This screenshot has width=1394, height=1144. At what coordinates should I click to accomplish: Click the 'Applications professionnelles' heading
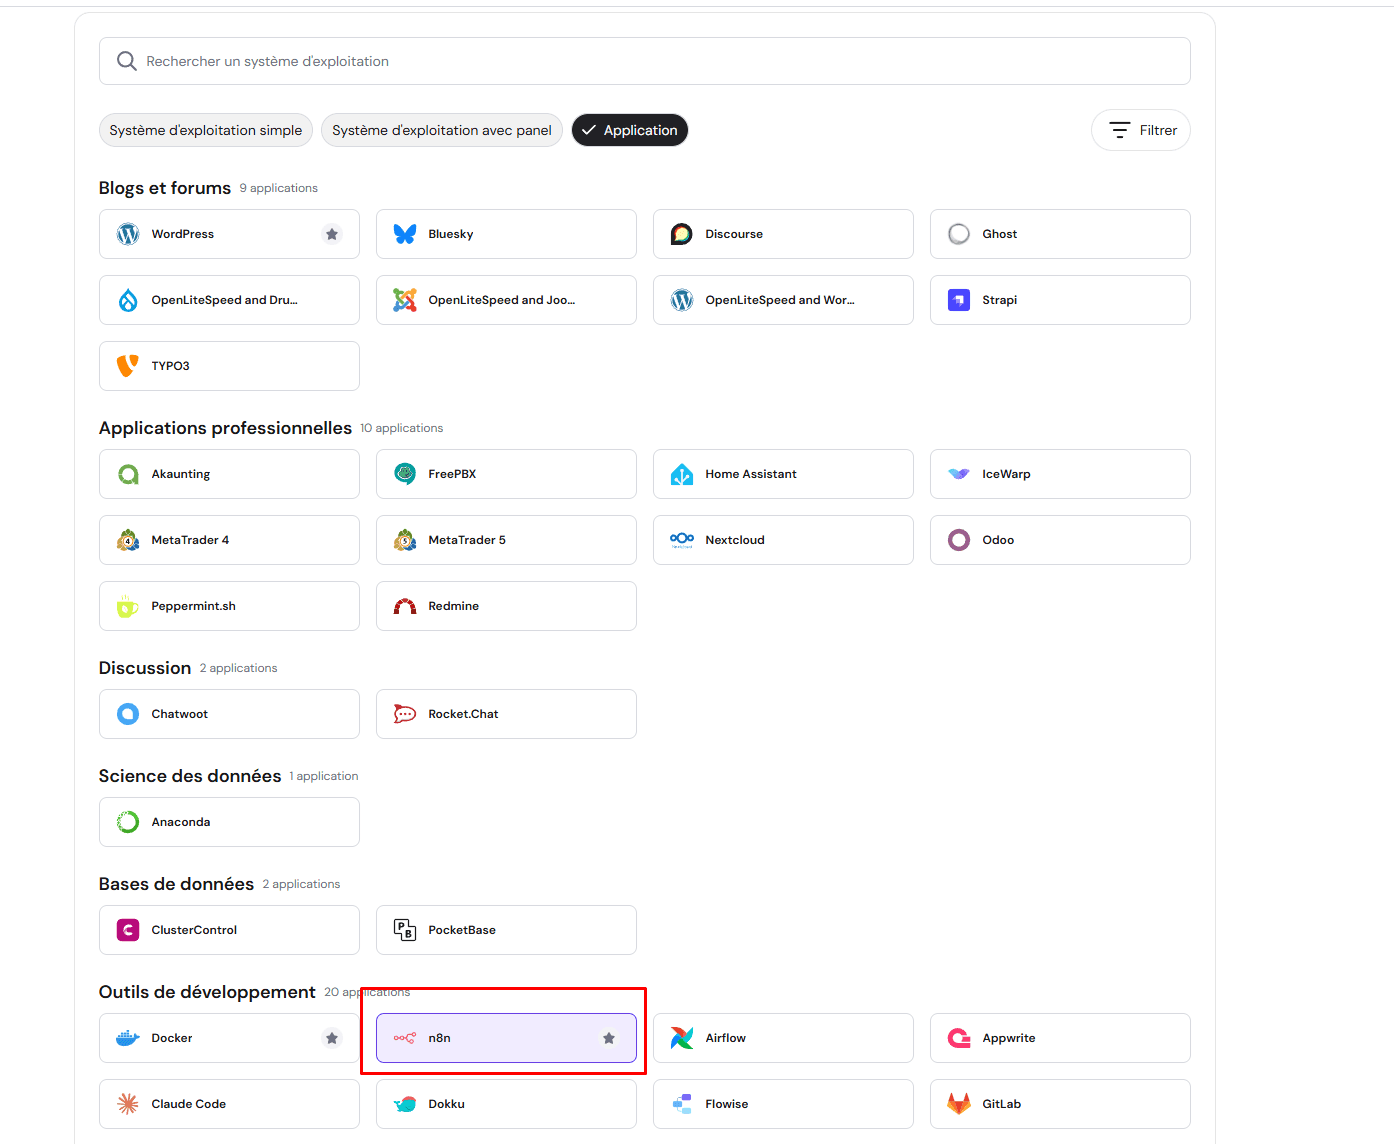pyautogui.click(x=225, y=428)
